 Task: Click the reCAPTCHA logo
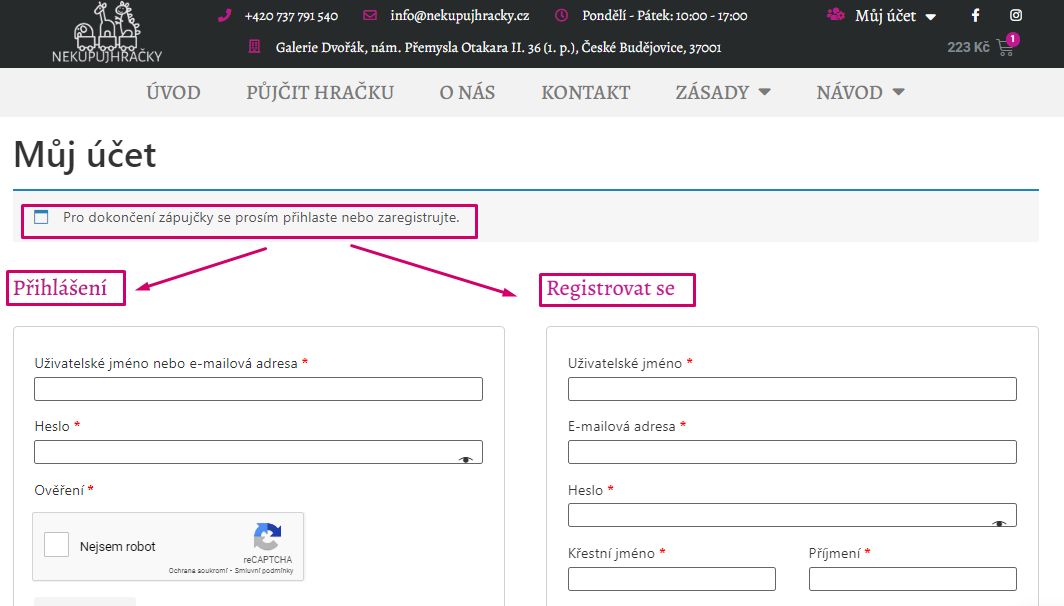click(267, 538)
